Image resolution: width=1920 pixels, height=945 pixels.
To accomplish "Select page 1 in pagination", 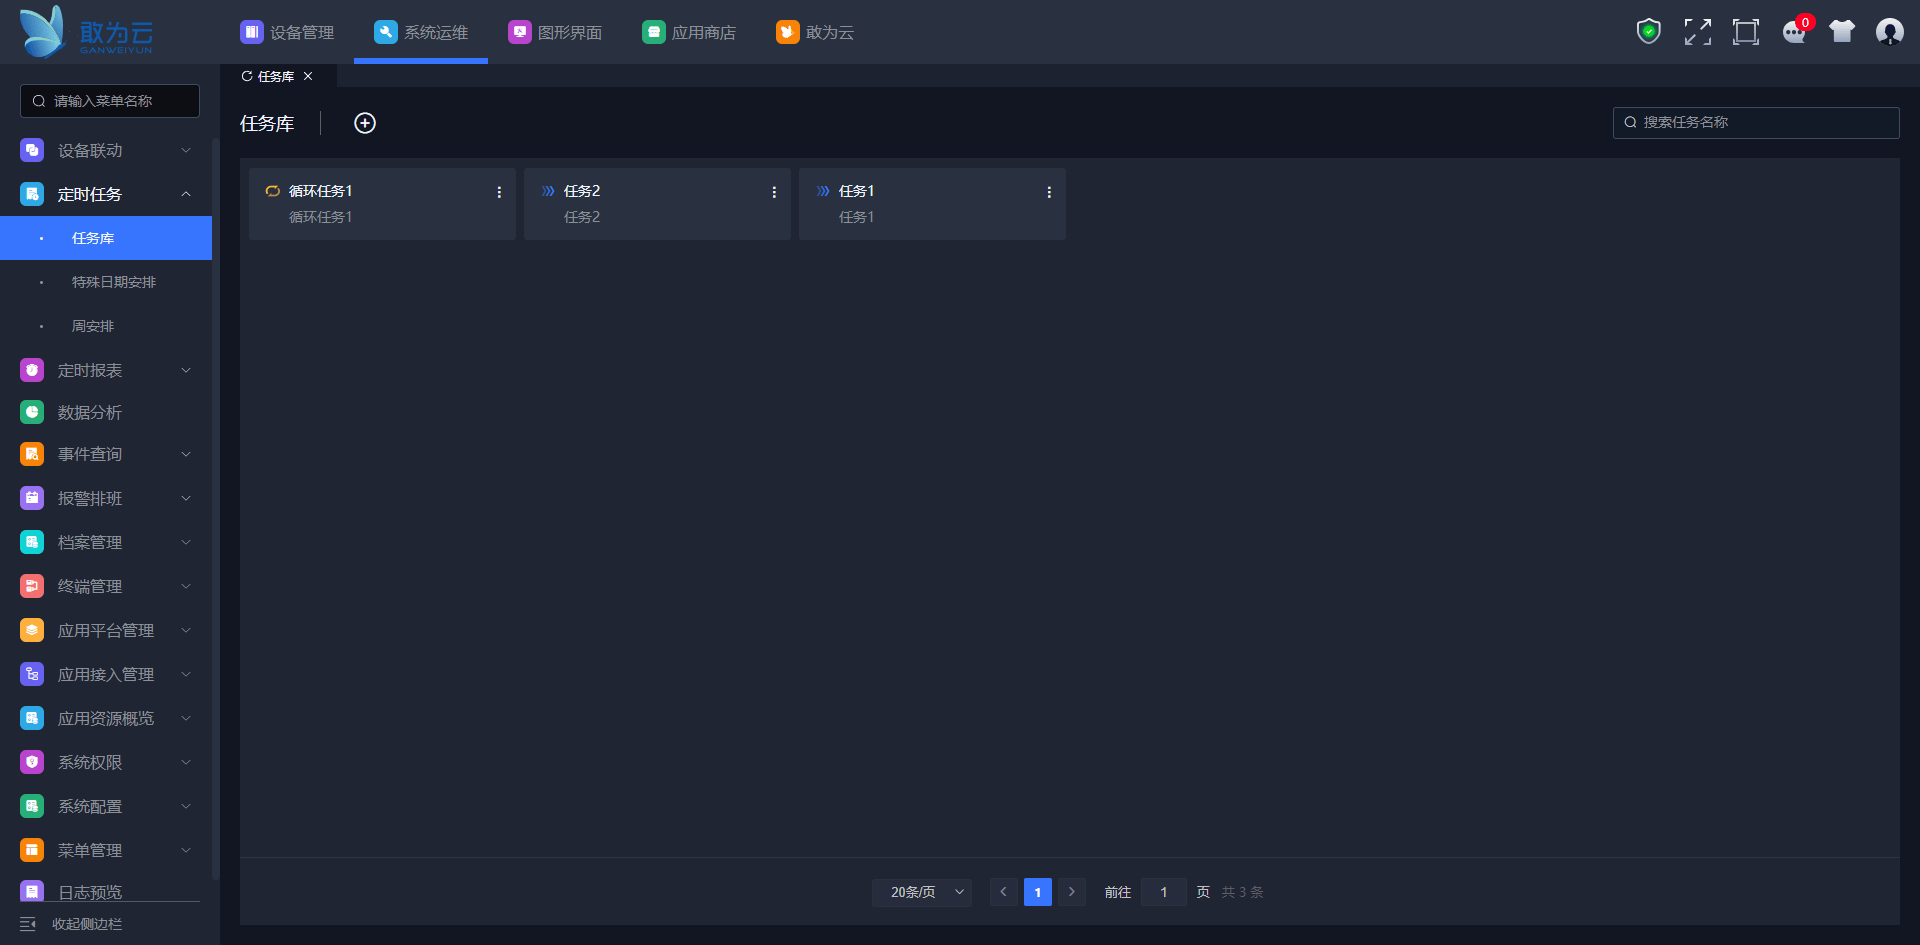I will coord(1038,892).
